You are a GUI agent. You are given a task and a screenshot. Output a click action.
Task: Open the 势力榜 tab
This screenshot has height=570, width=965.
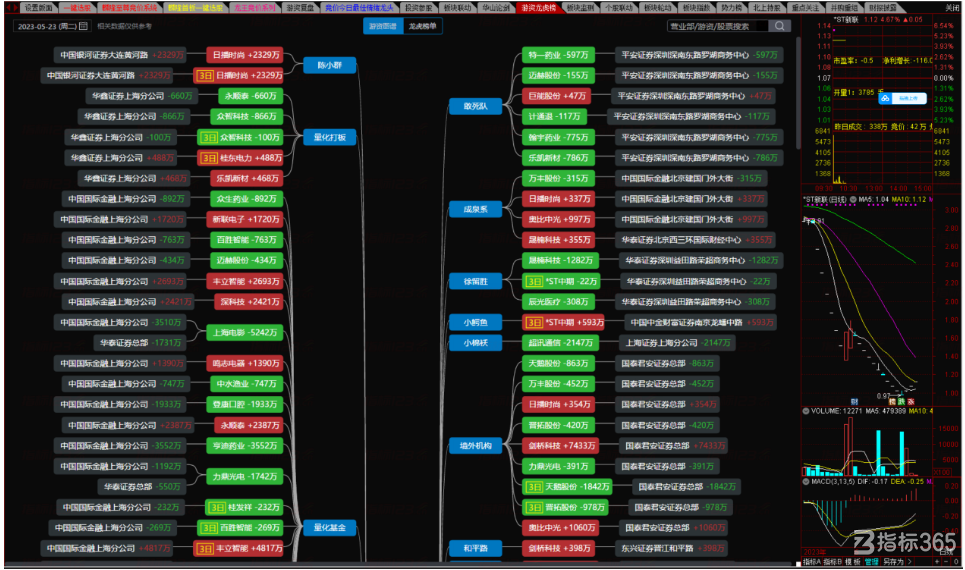731,8
